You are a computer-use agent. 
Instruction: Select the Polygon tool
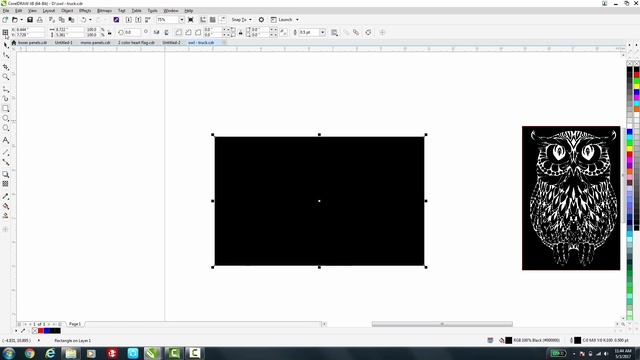pos(6,128)
